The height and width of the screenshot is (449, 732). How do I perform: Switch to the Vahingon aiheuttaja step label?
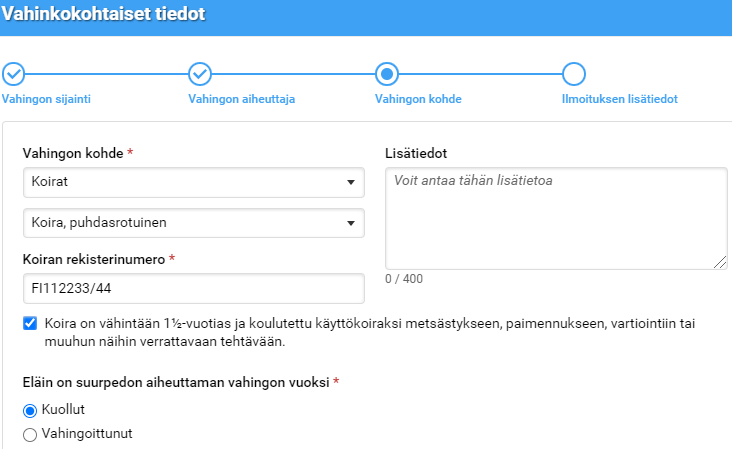(x=241, y=99)
